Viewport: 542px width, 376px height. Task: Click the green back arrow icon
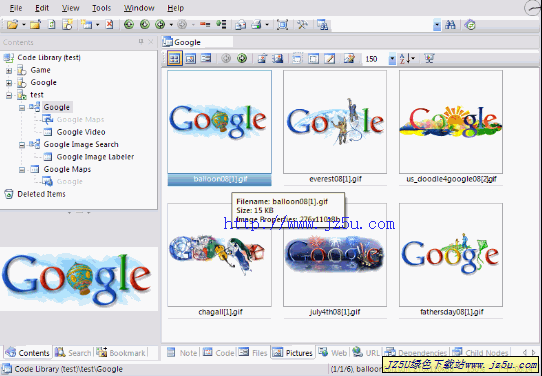point(160,25)
